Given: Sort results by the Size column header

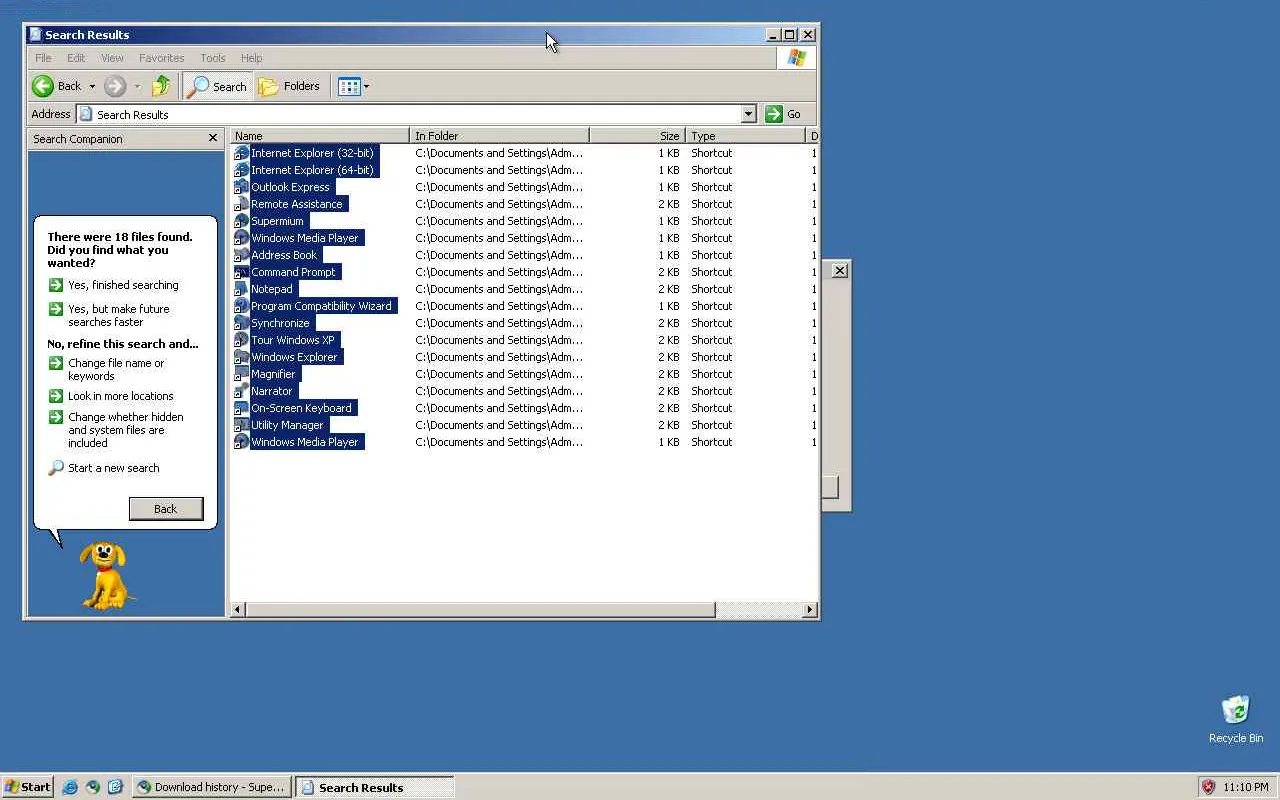Looking at the screenshot, I should coord(638,136).
